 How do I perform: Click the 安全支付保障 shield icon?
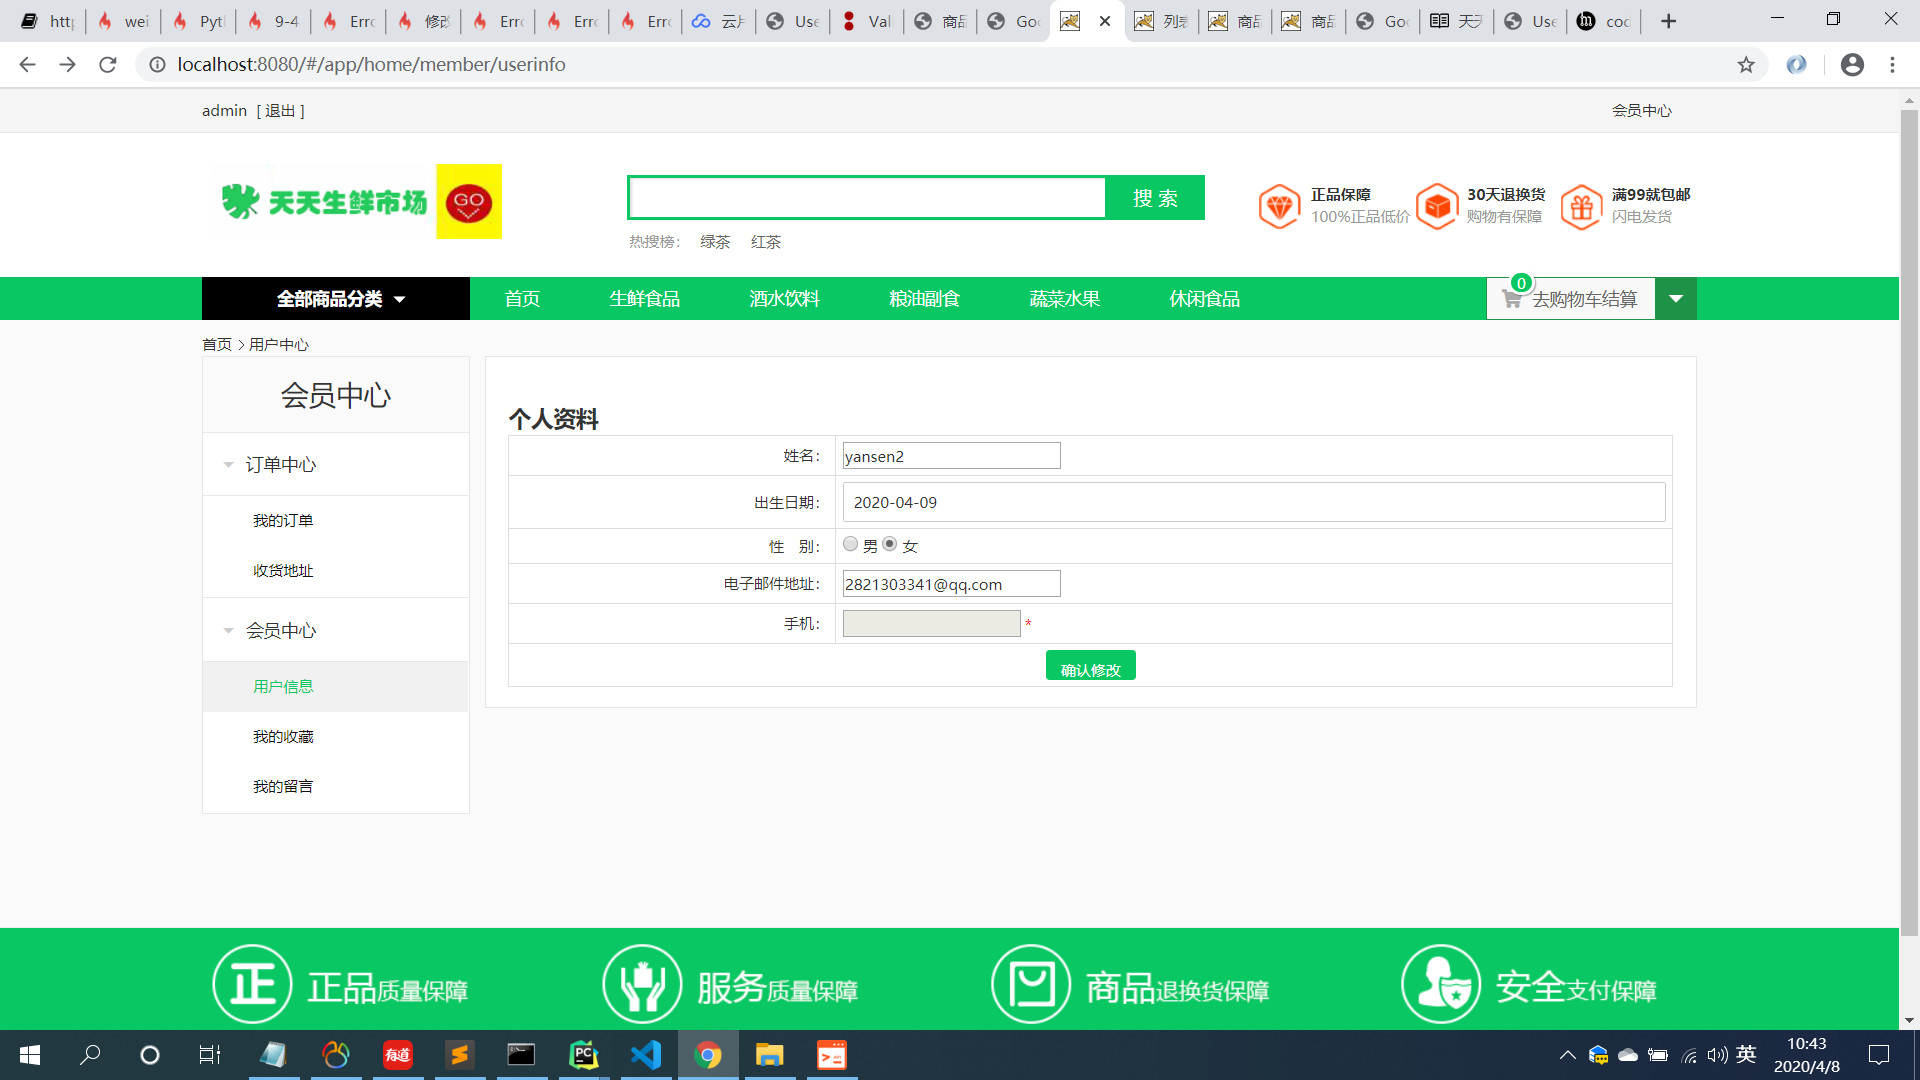[1441, 984]
